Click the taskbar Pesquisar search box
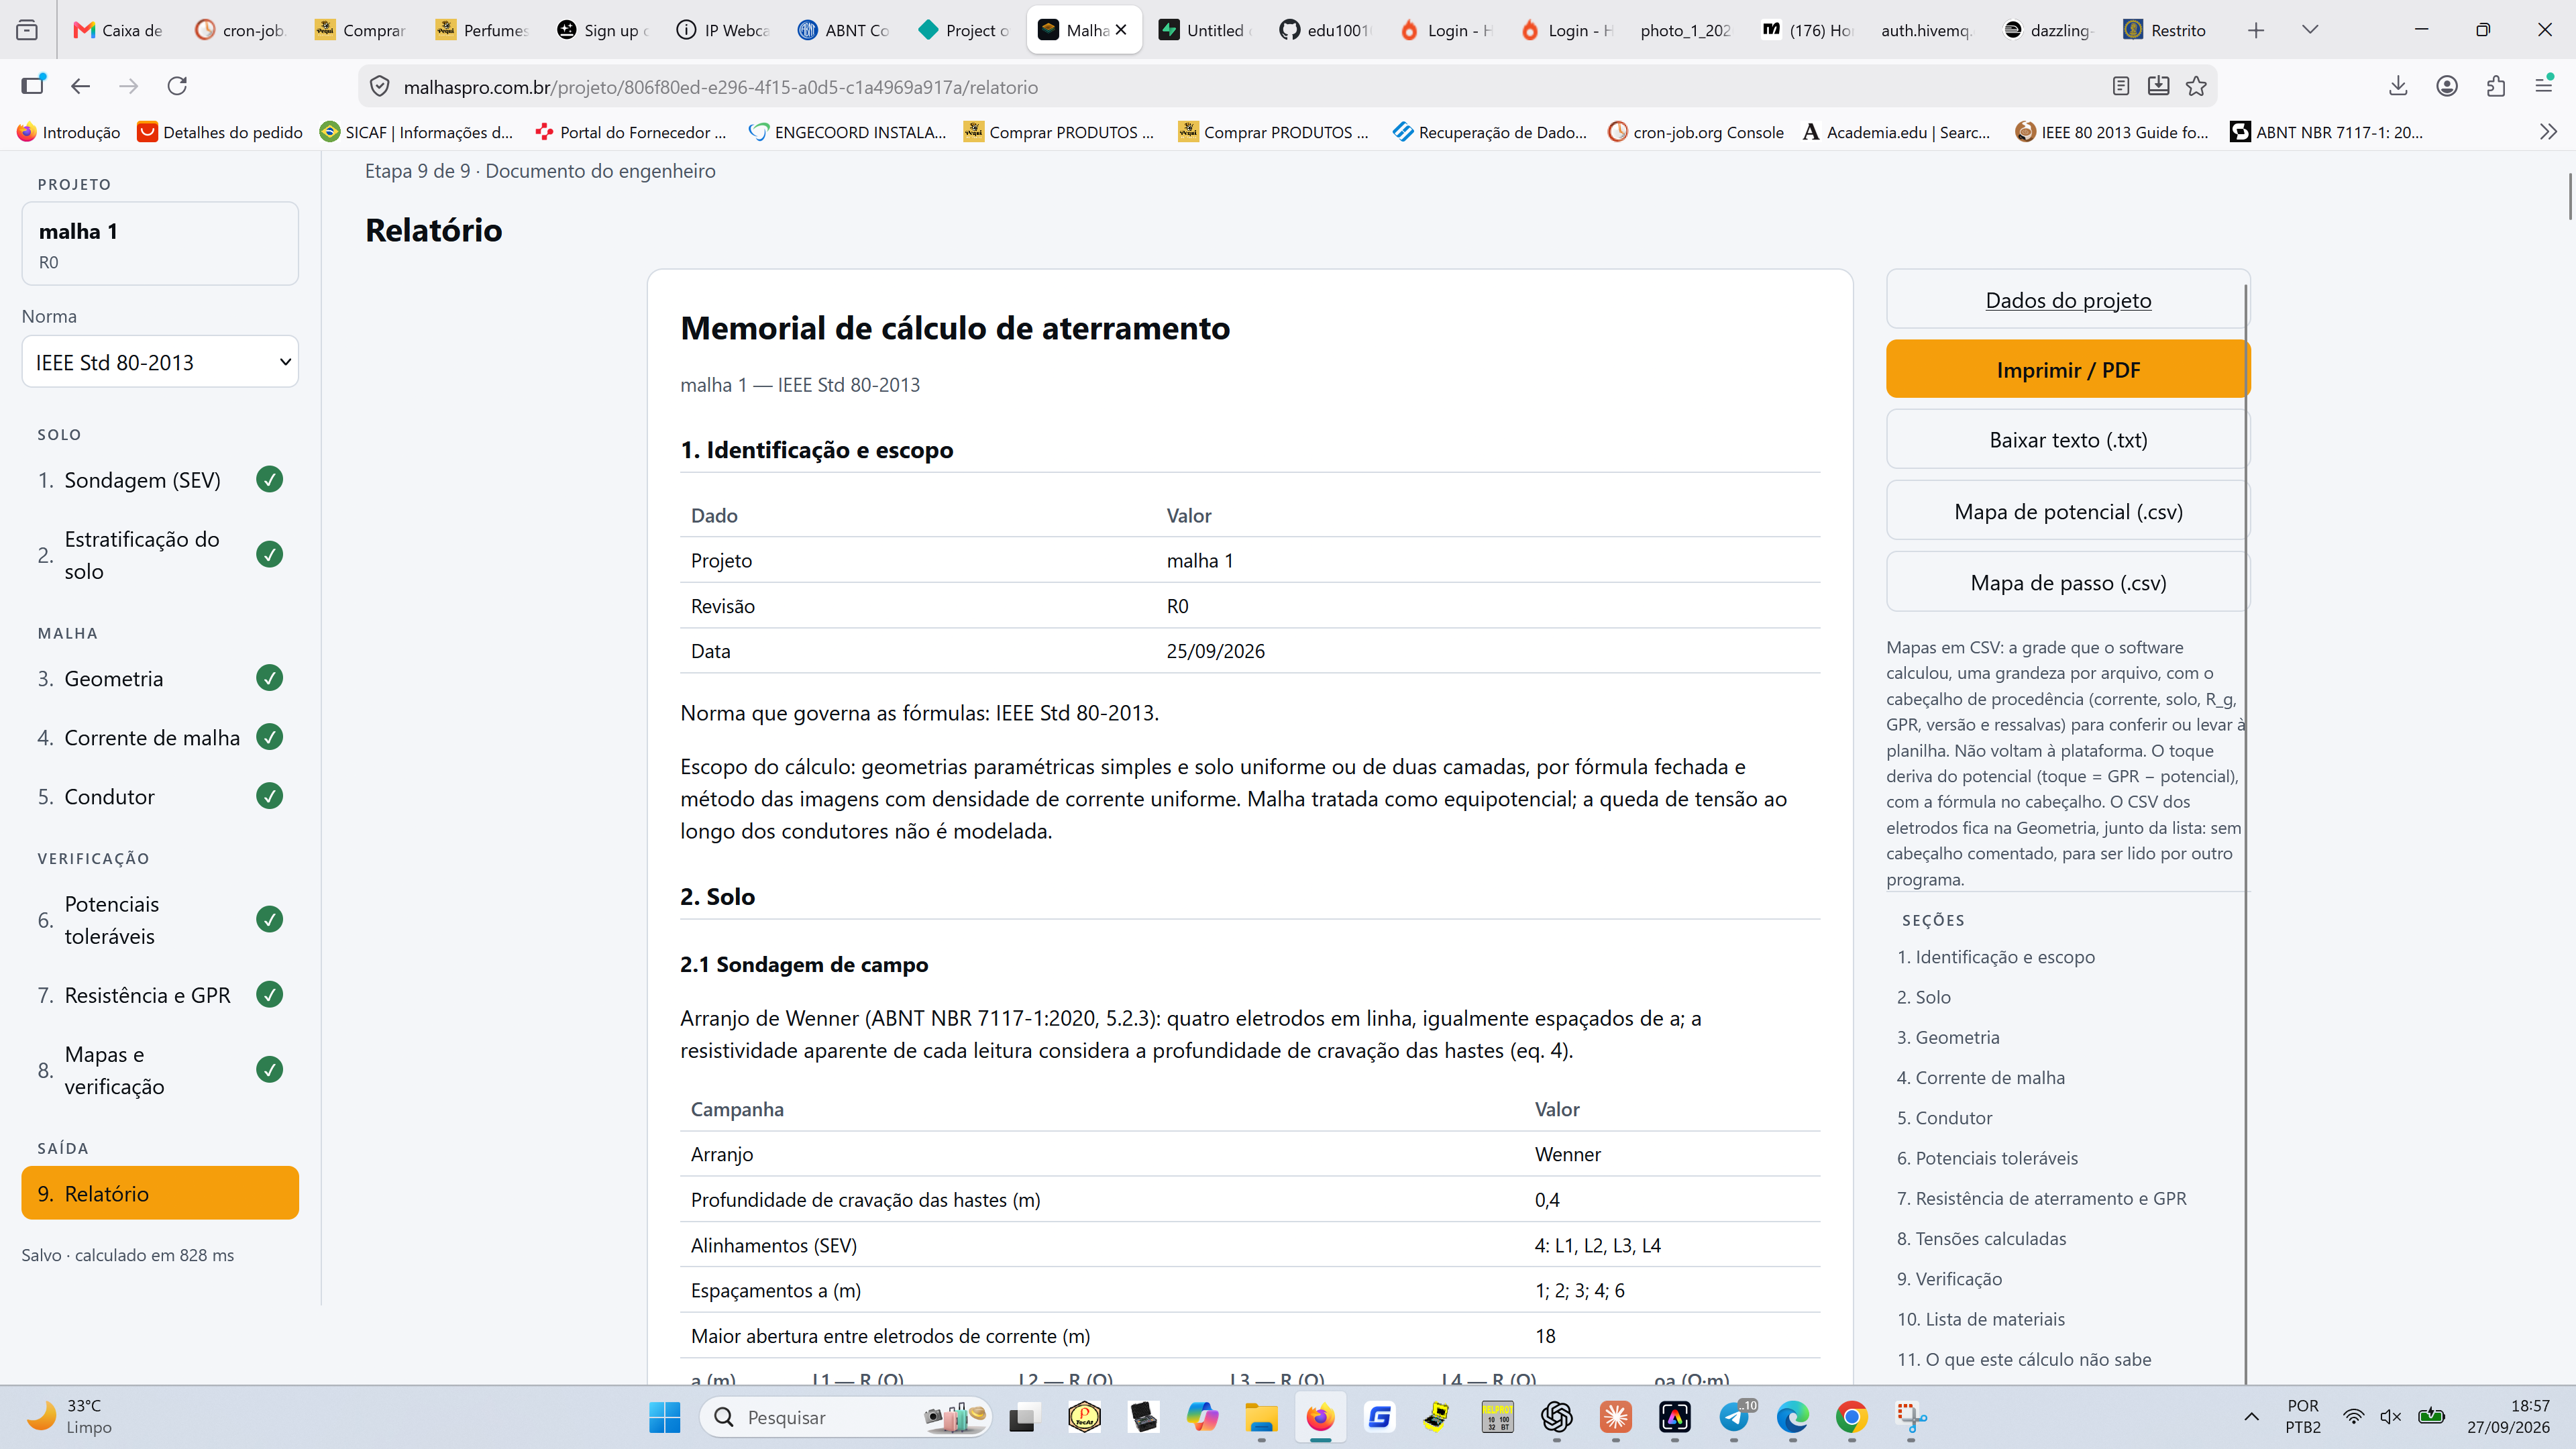The height and width of the screenshot is (1449, 2576). coord(846,1417)
